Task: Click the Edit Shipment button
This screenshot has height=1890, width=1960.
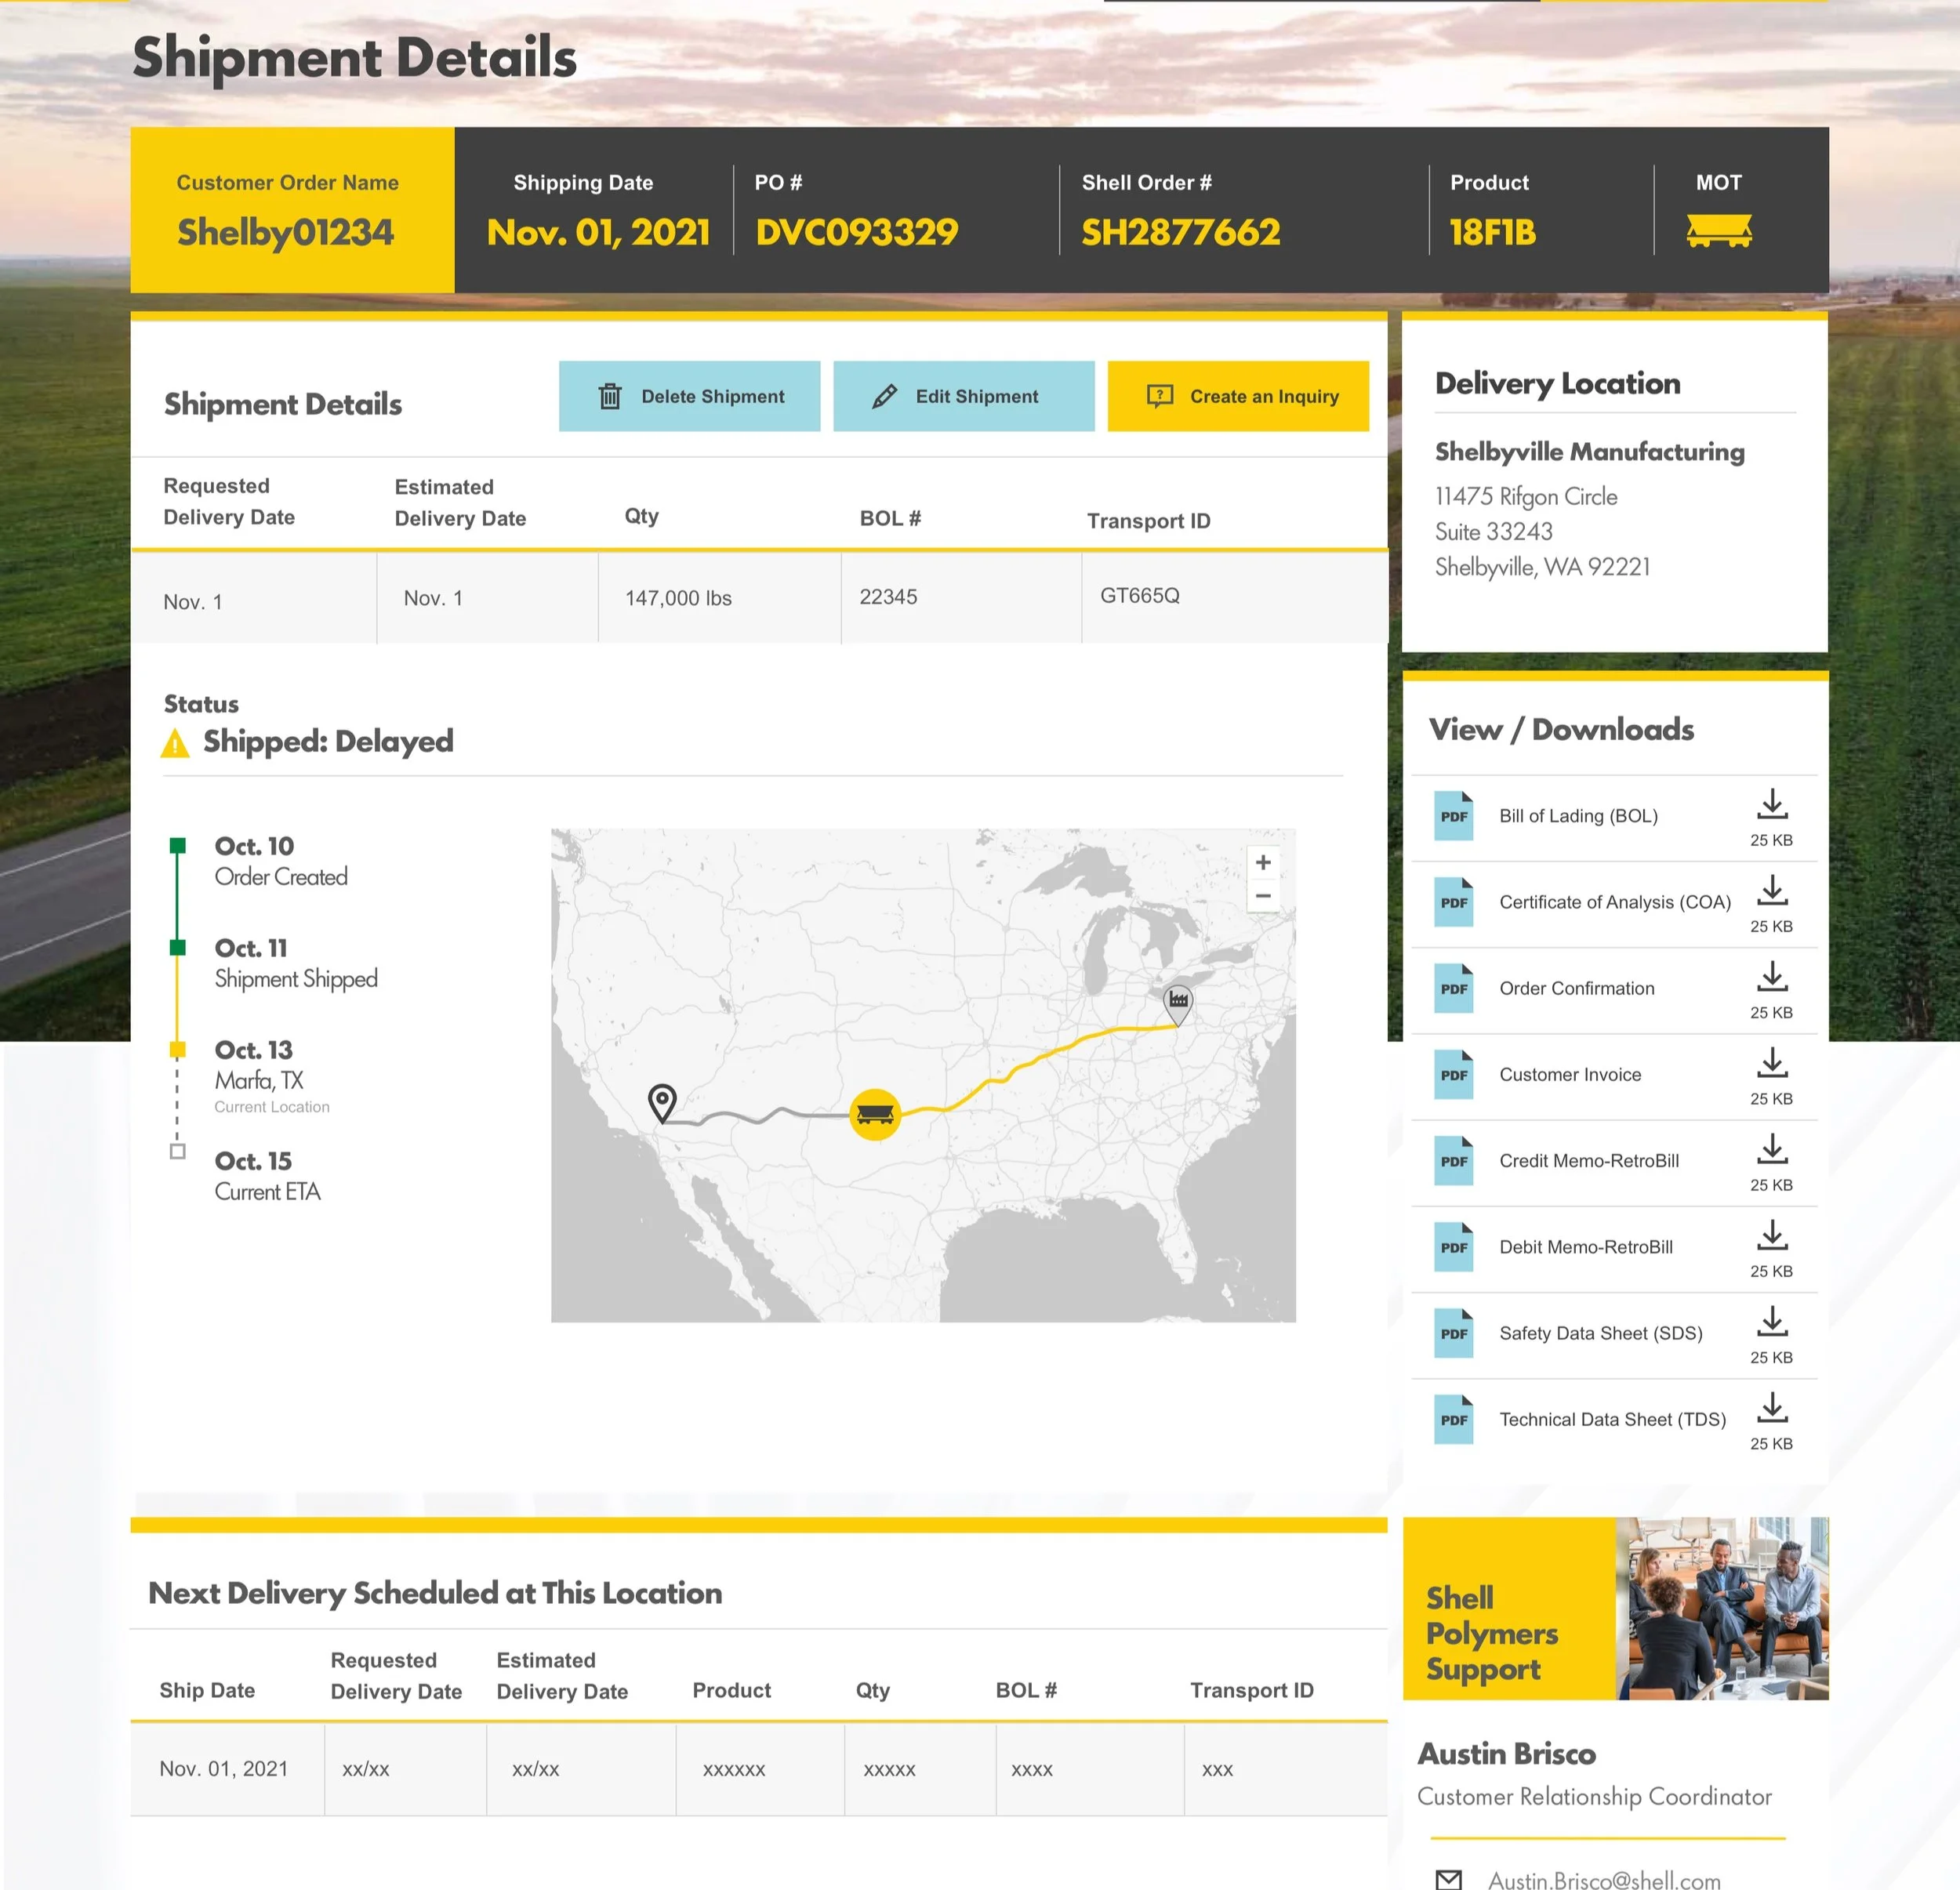Action: pyautogui.click(x=963, y=396)
